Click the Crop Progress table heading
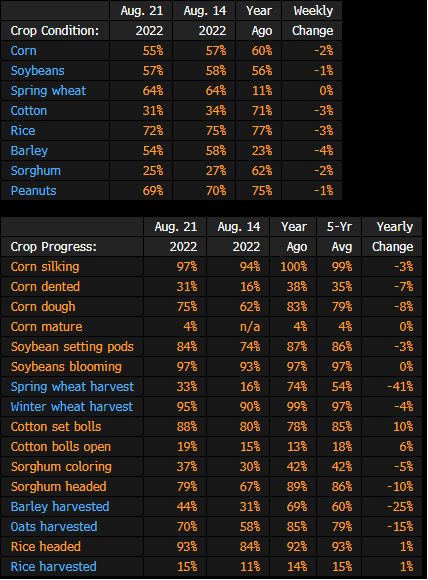This screenshot has width=428, height=580. coord(54,247)
